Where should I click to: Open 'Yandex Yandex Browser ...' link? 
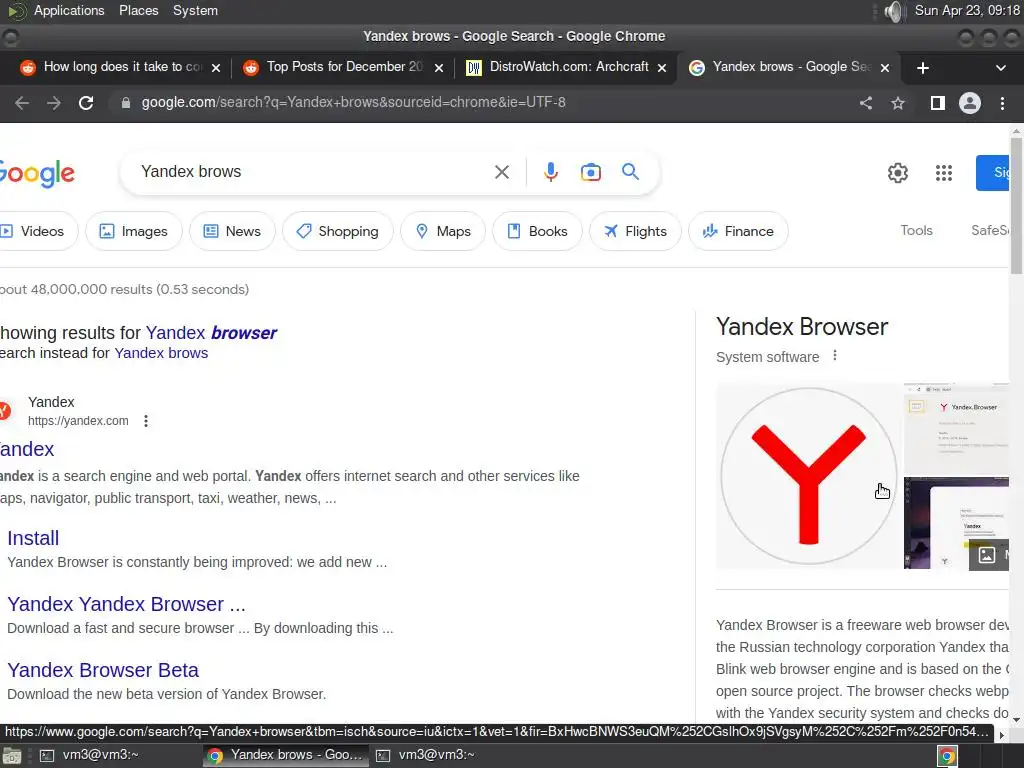click(127, 604)
